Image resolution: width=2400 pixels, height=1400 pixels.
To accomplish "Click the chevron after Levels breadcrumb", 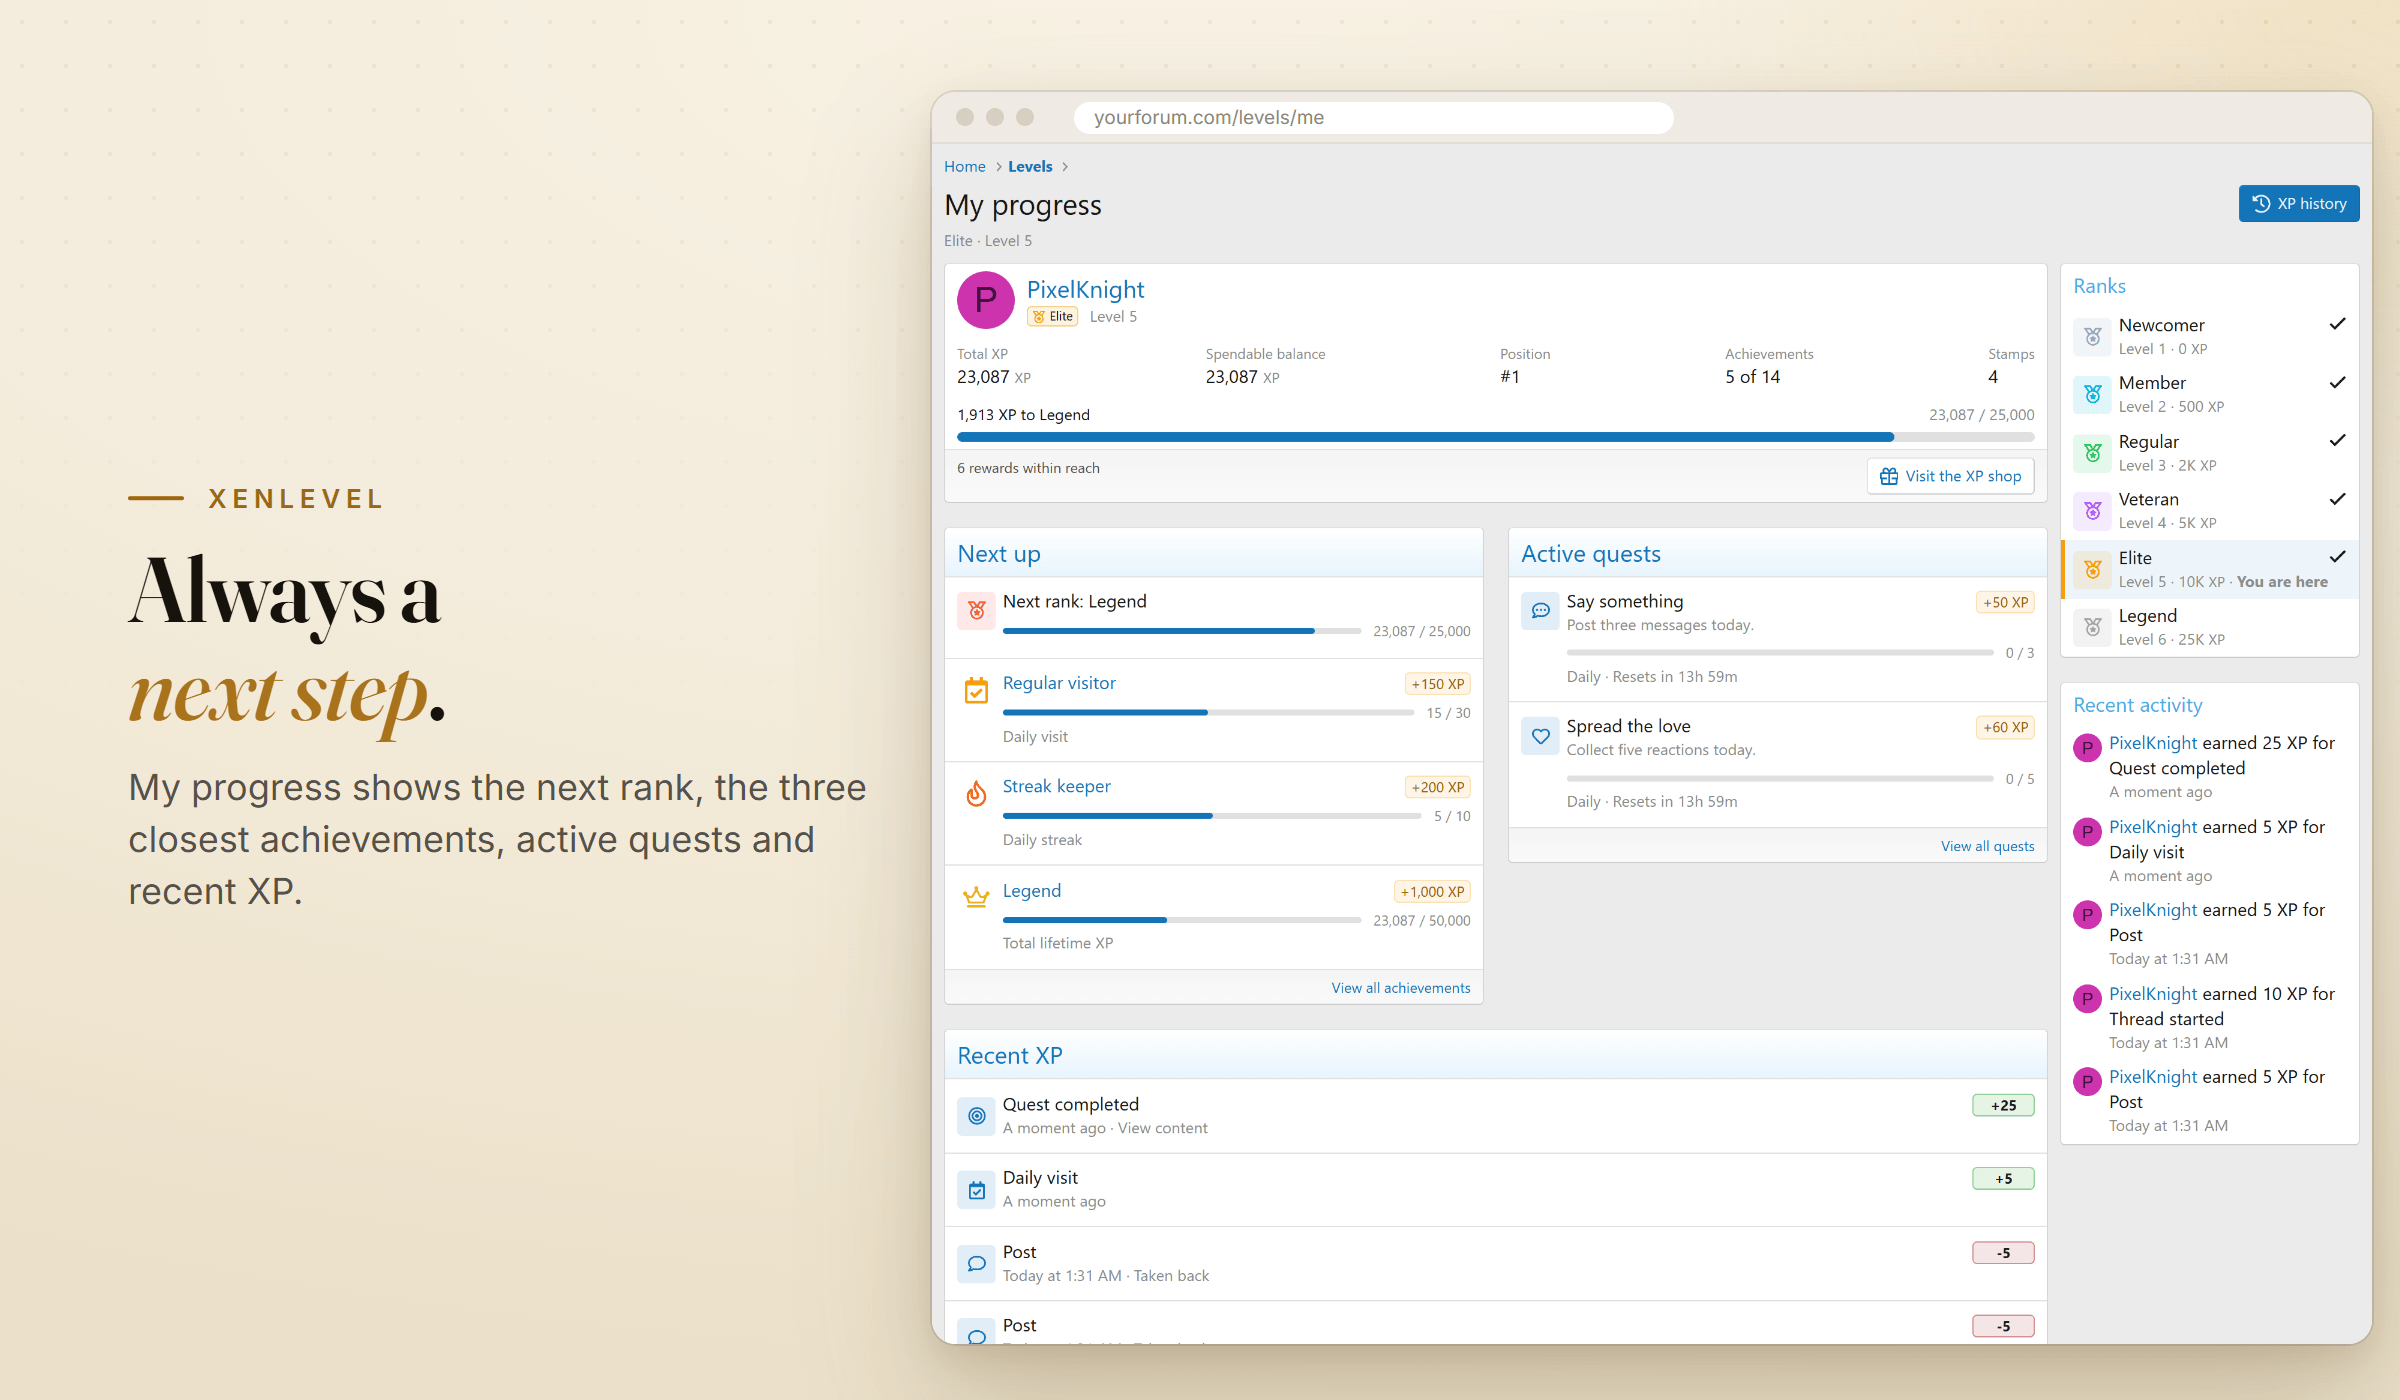I will [x=1065, y=167].
